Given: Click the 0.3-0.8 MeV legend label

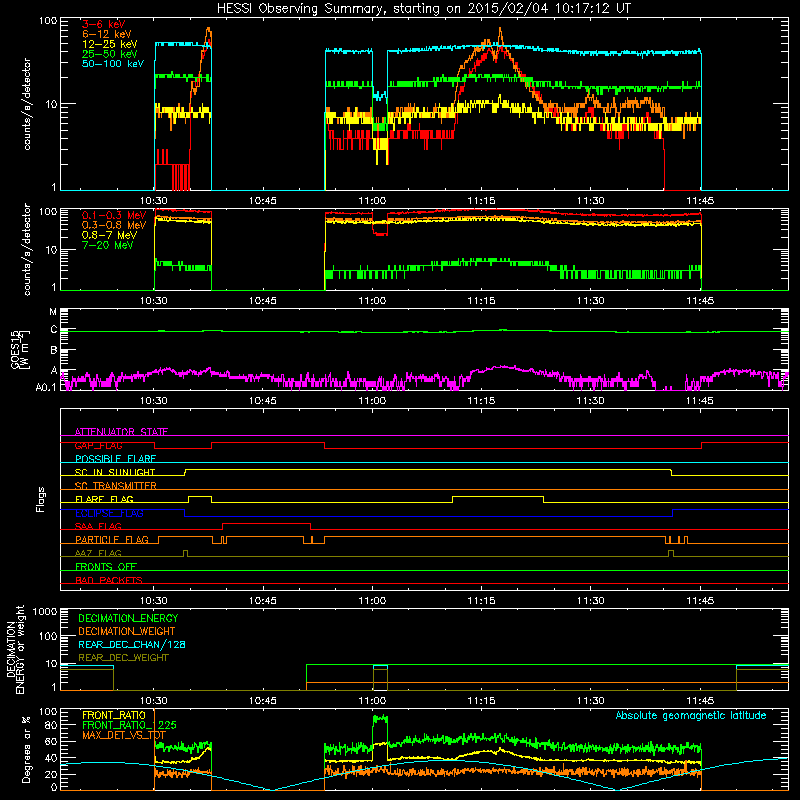Looking at the screenshot, I should pos(114,225).
